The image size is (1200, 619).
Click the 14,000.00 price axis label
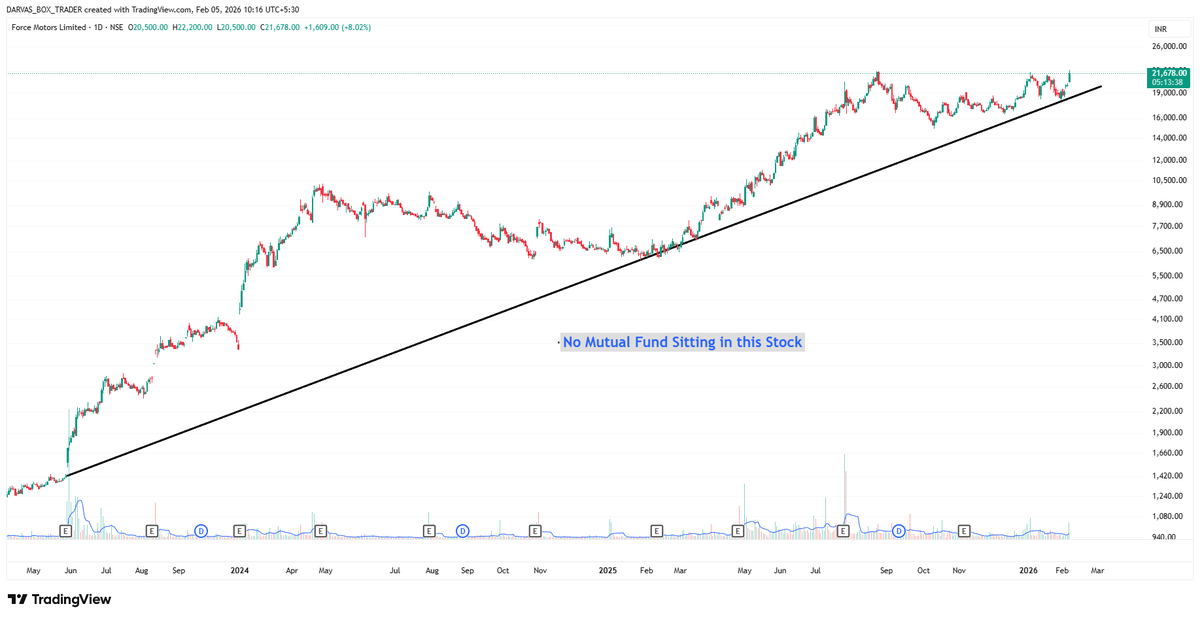1169,137
